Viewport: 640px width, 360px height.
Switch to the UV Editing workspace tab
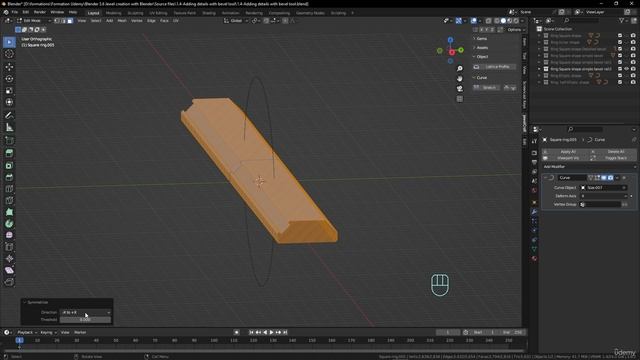pyautogui.click(x=158, y=13)
